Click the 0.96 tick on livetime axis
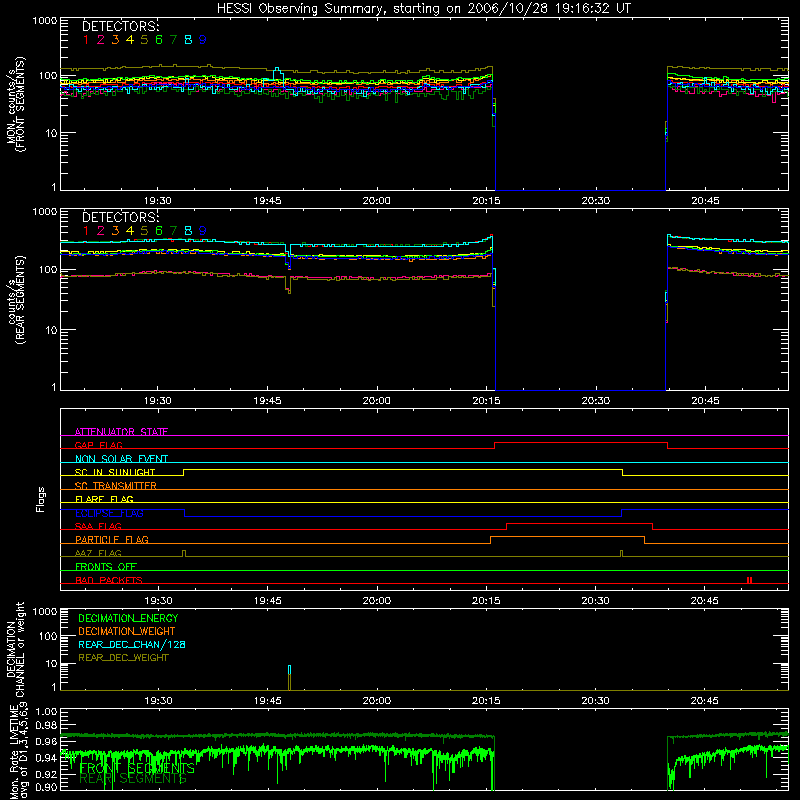 click(x=46, y=741)
